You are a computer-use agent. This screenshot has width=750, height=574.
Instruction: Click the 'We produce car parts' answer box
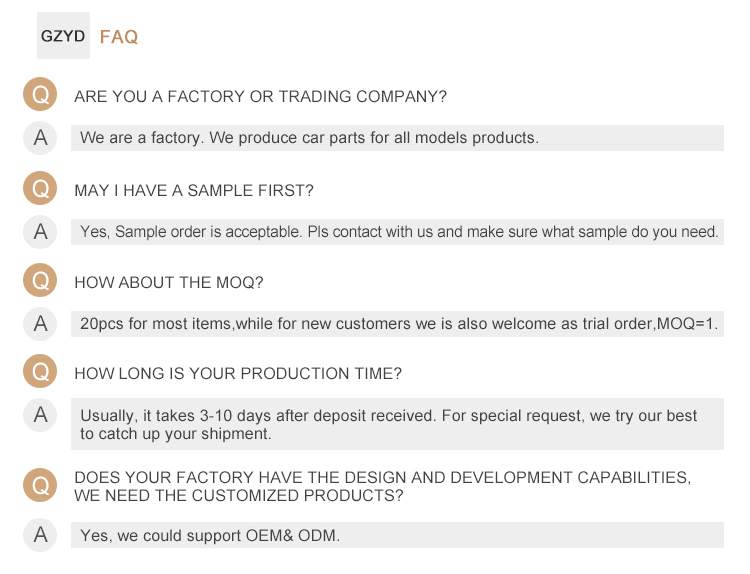tap(396, 138)
